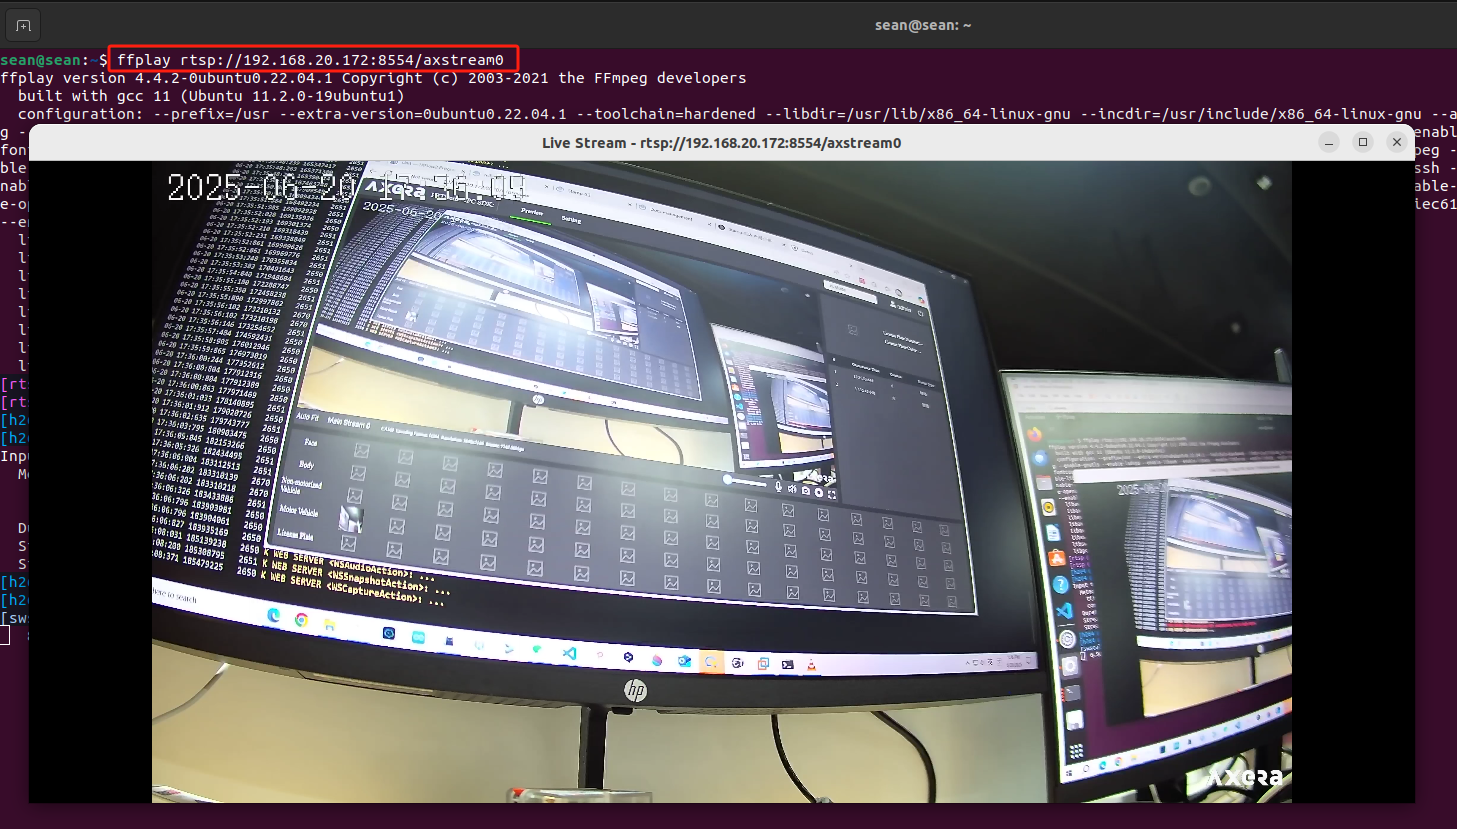This screenshot has width=1457, height=829.
Task: Click the ffplay rtsp command text
Action: [310, 60]
